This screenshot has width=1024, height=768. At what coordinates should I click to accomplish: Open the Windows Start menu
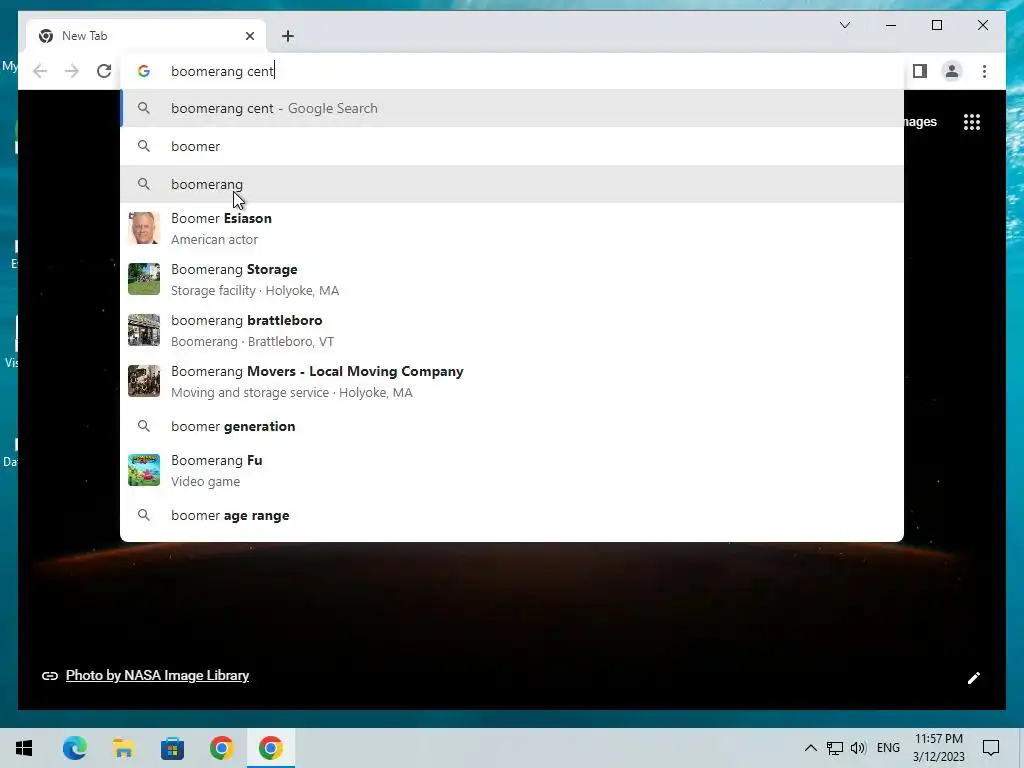pyautogui.click(x=24, y=748)
